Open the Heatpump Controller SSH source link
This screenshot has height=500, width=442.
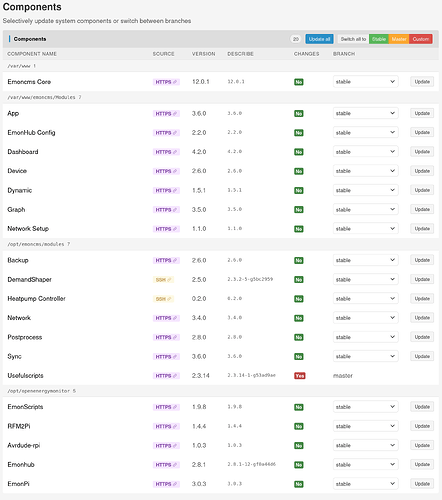point(163,299)
